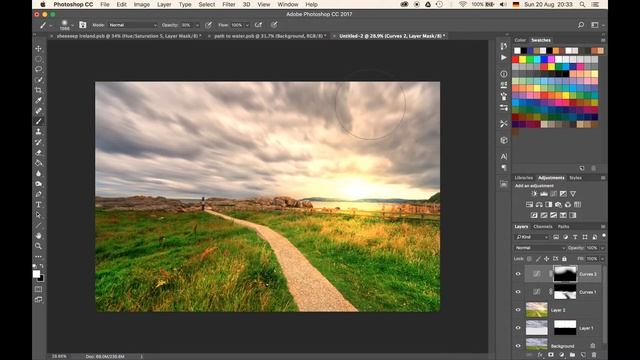Hide Layer 1 visibility eye

click(x=518, y=328)
